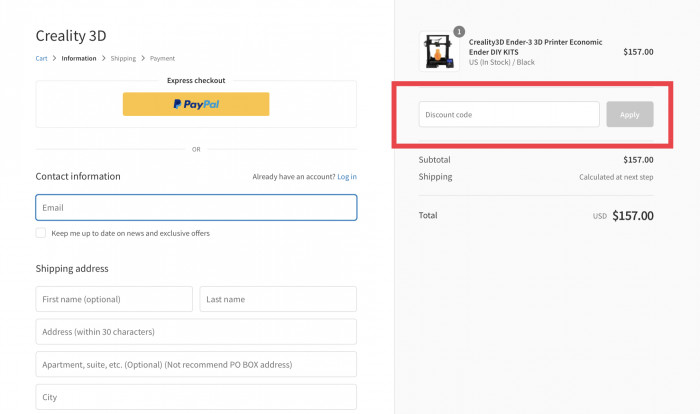This screenshot has width=700, height=414.
Task: Click the PayPal express checkout button
Action: coord(196,104)
